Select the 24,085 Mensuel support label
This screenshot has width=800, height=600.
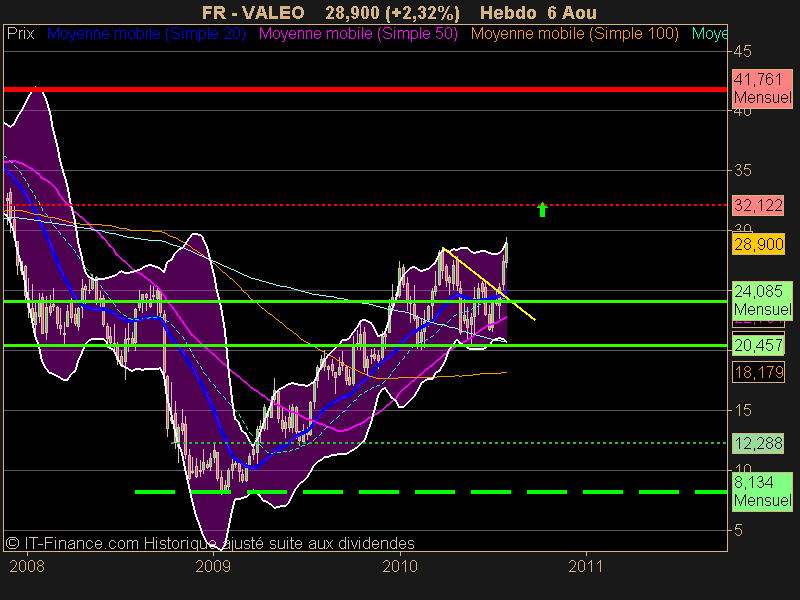click(x=762, y=300)
